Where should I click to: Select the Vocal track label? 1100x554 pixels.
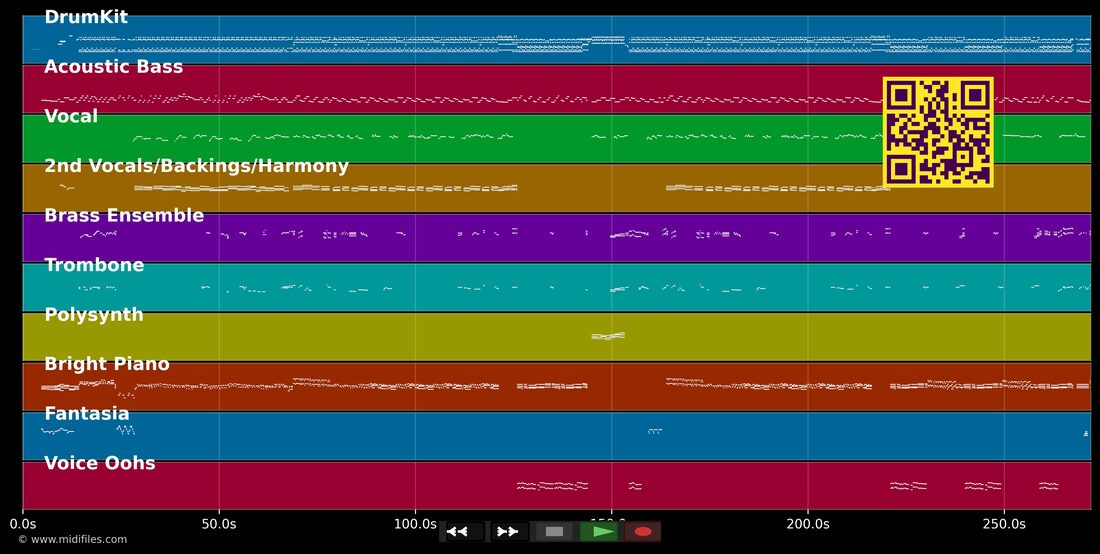(x=71, y=116)
